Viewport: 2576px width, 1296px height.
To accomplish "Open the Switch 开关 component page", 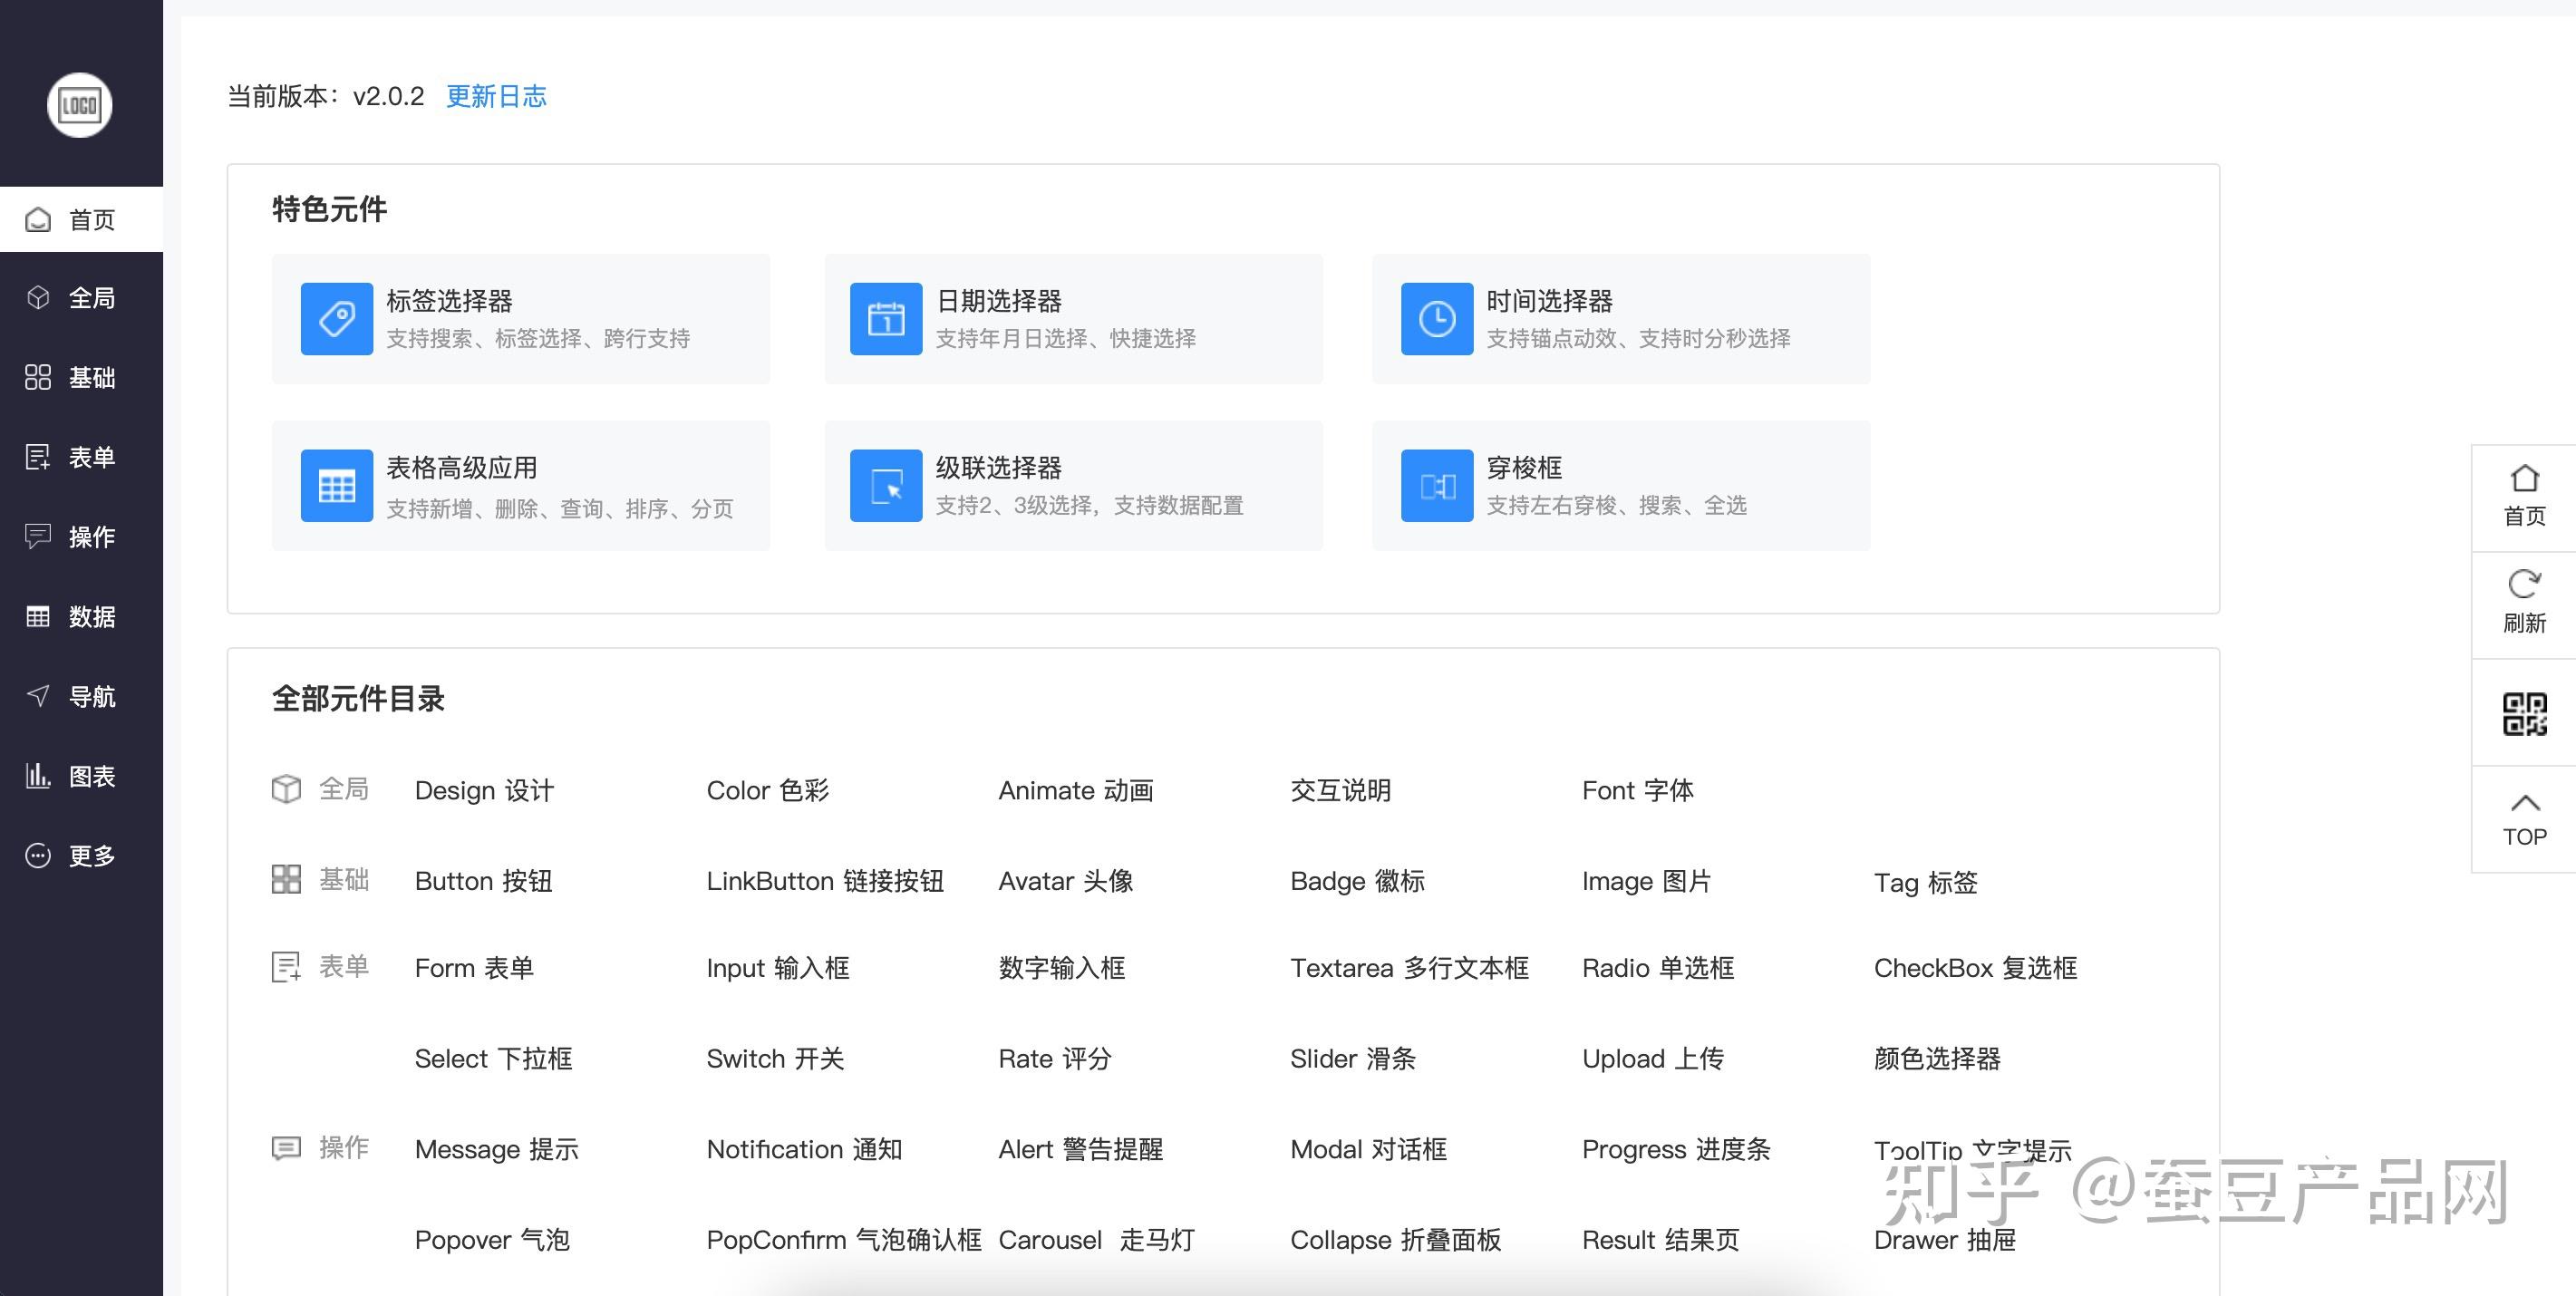I will click(775, 1058).
